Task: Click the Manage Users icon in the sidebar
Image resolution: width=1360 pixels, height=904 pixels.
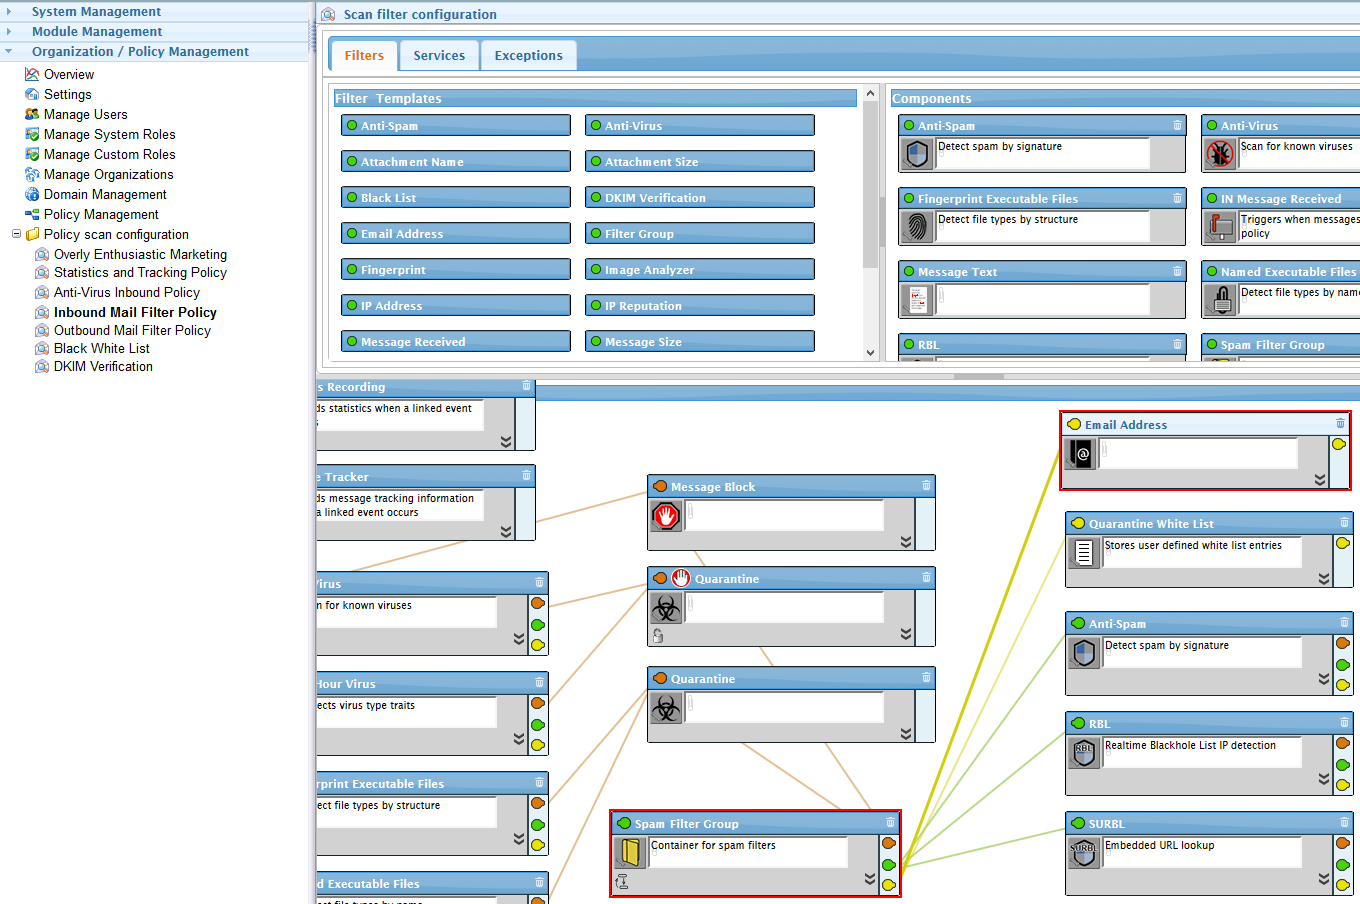Action: [32, 114]
